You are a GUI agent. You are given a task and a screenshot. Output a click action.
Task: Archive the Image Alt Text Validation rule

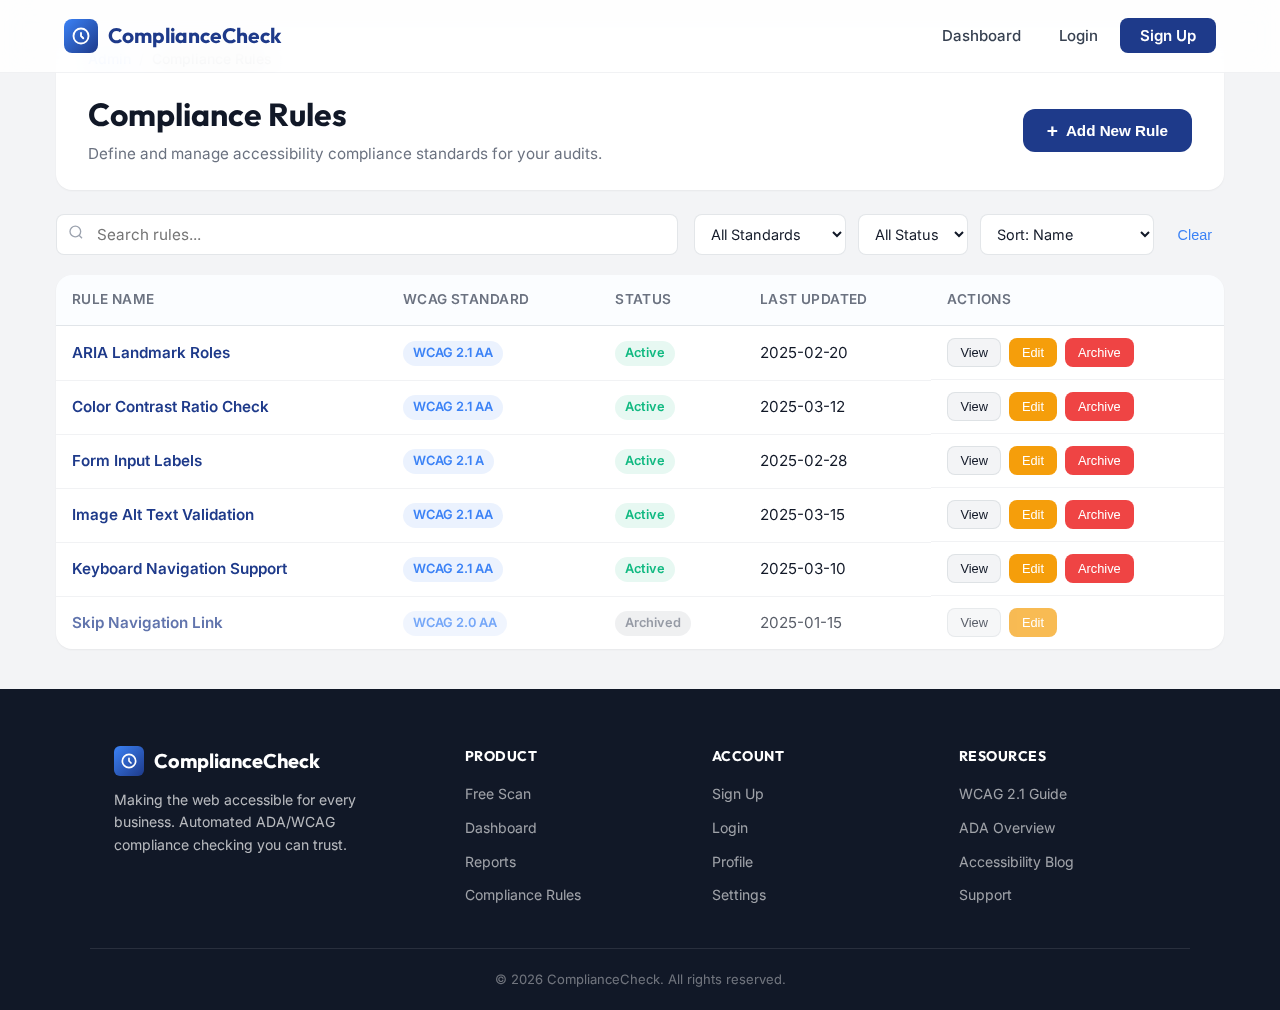[1099, 515]
